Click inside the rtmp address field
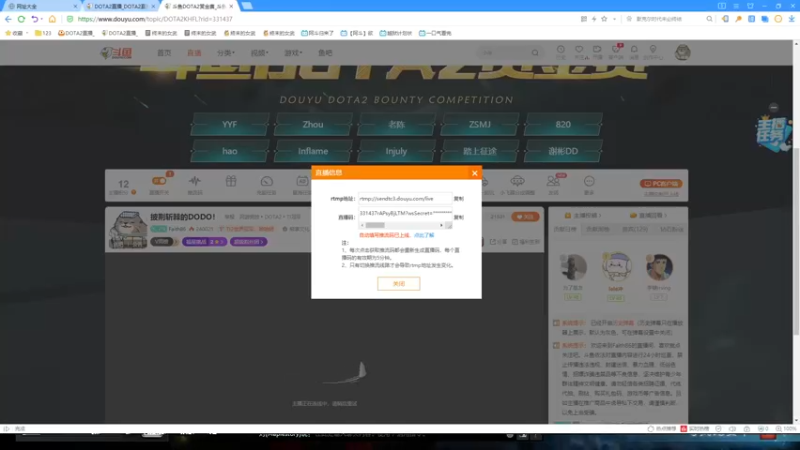 (405, 198)
